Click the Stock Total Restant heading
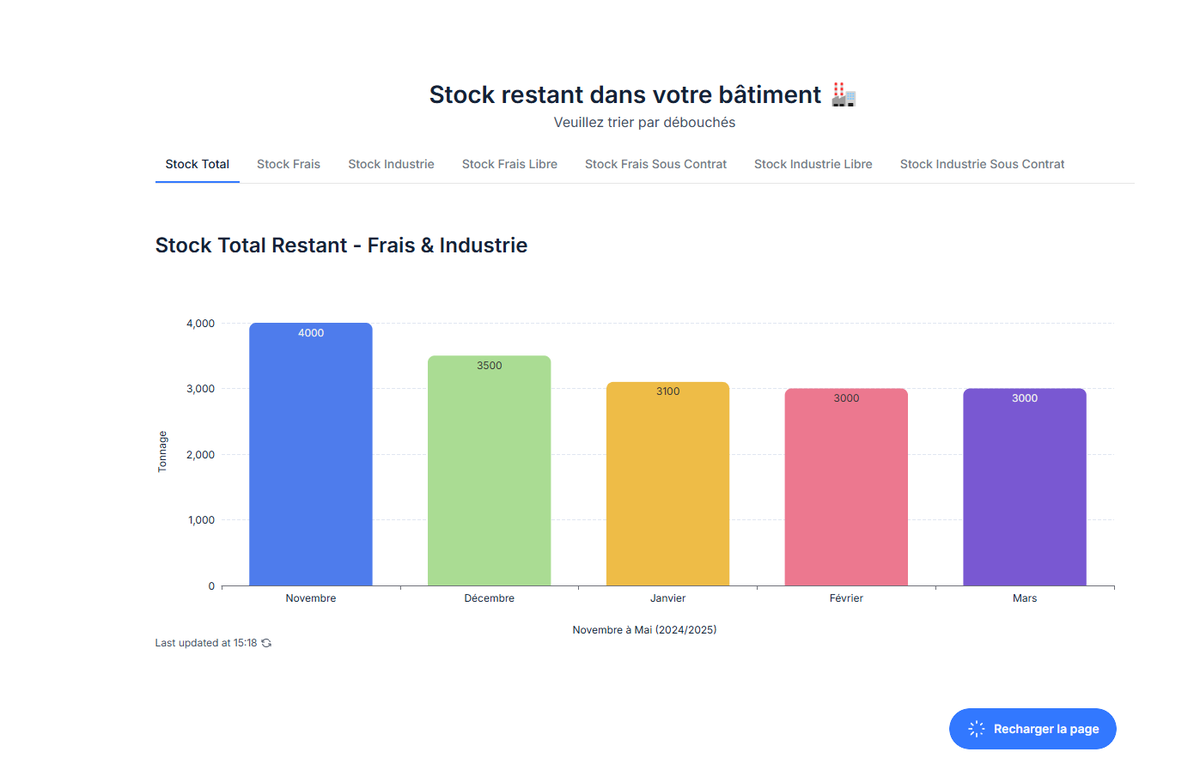Screen dimensions: 1200x758 (x=341, y=245)
